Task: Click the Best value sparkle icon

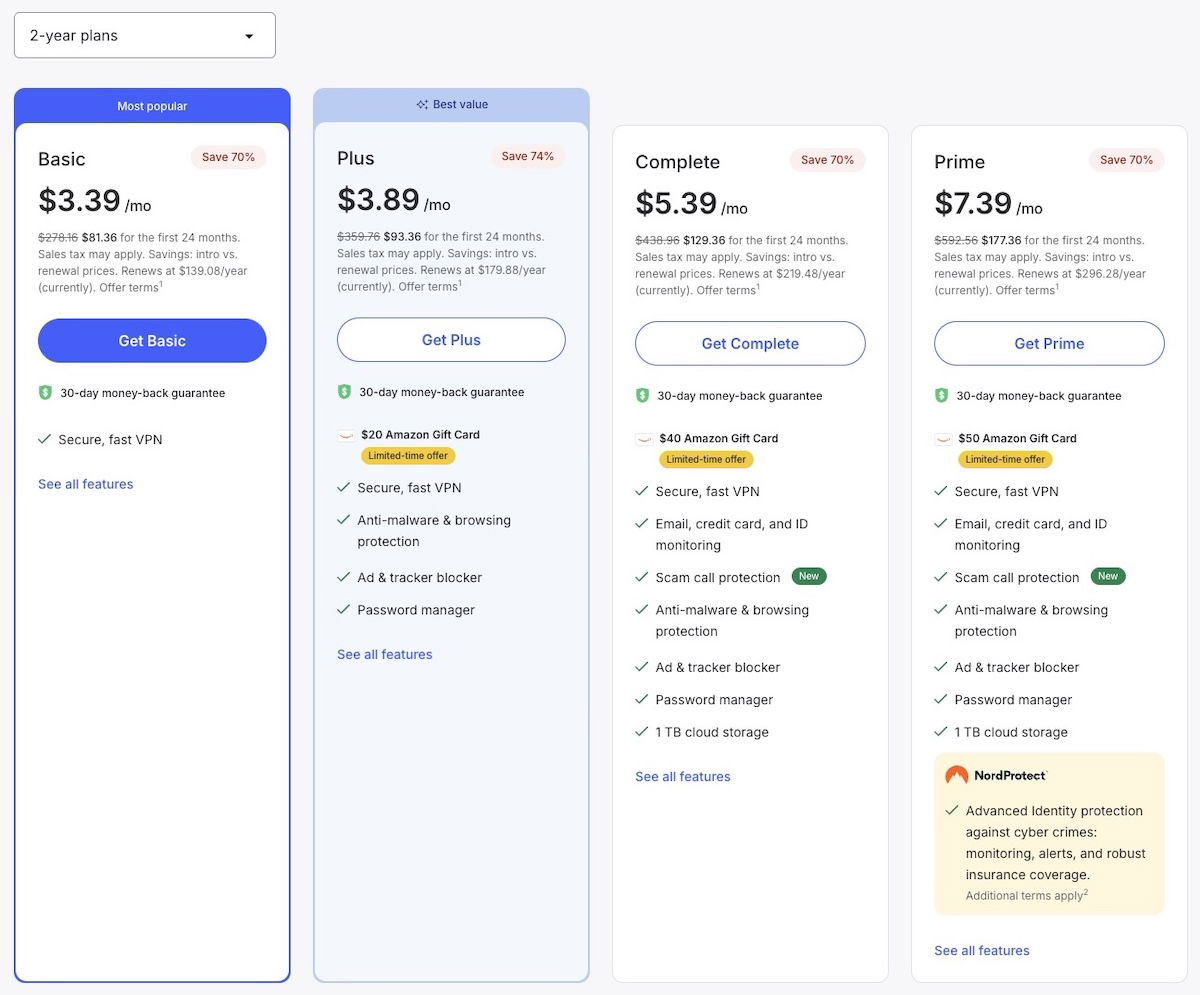Action: (x=422, y=105)
